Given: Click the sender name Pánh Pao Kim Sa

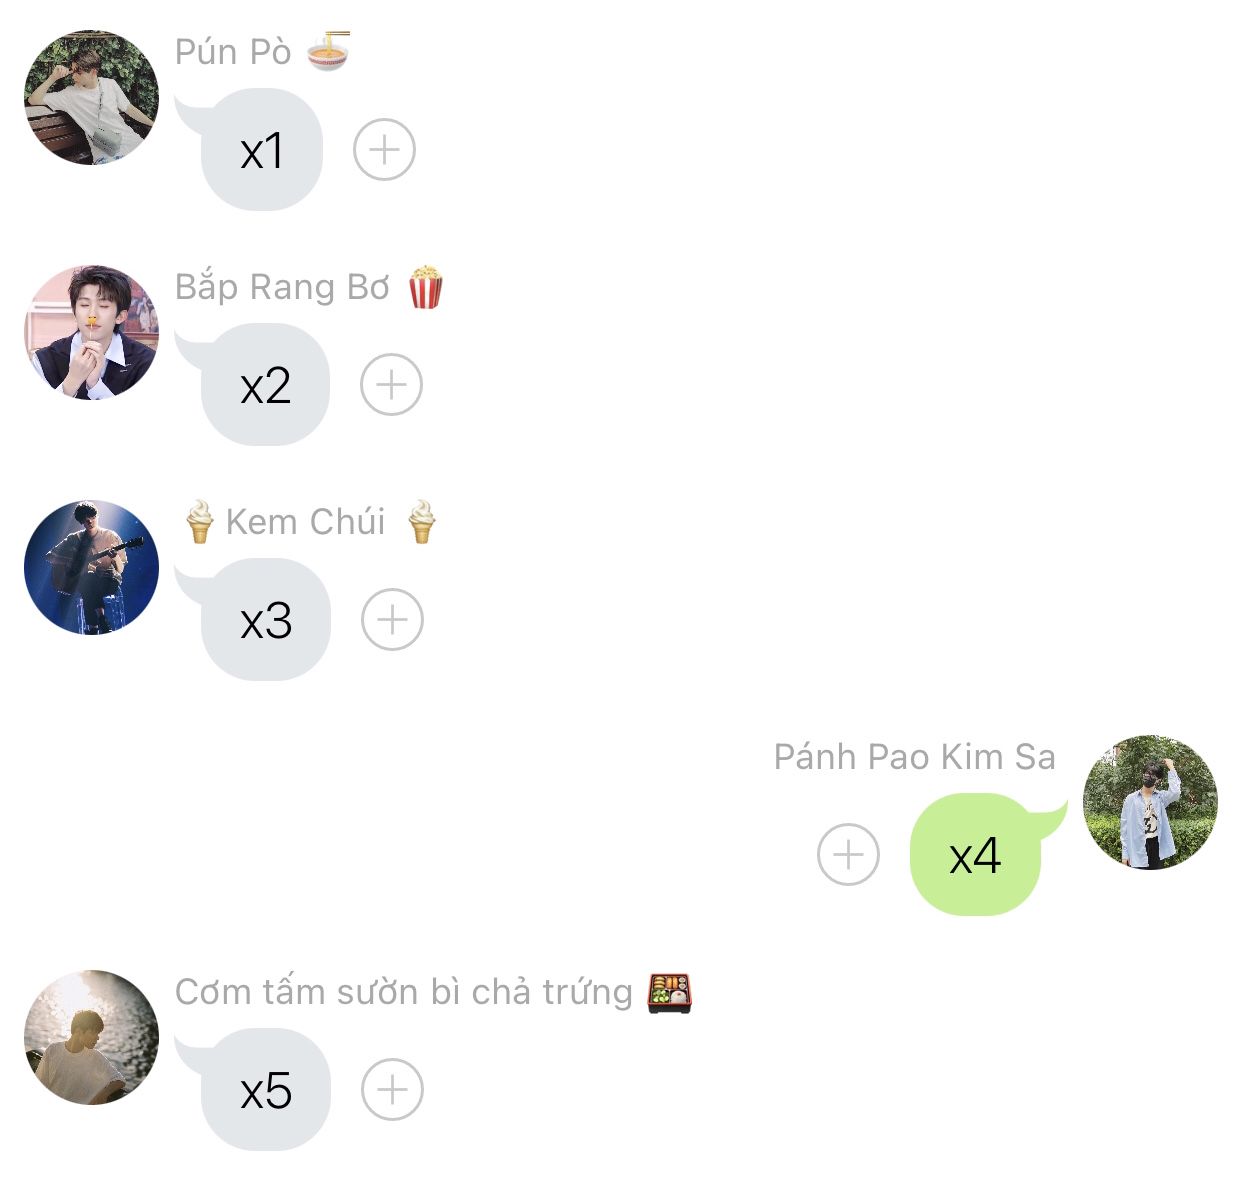Looking at the screenshot, I should click(x=915, y=757).
